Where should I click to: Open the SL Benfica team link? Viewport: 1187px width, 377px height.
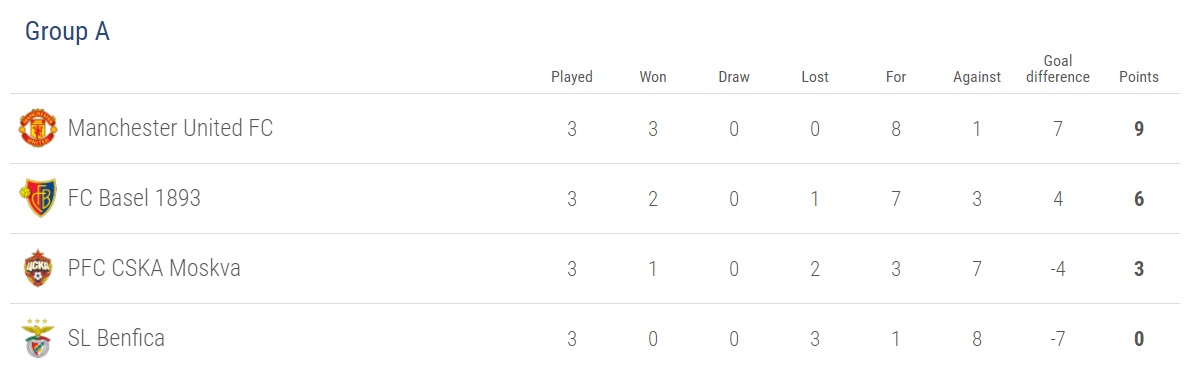point(116,338)
